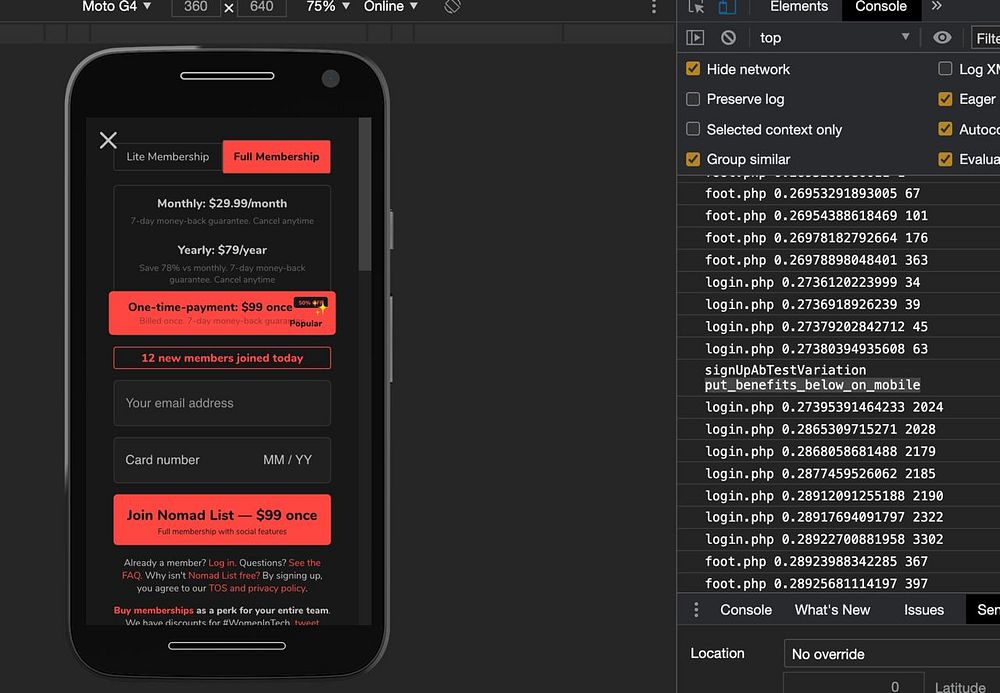Open the drawer three-dot menu
1000x693 pixels.
coord(696,610)
